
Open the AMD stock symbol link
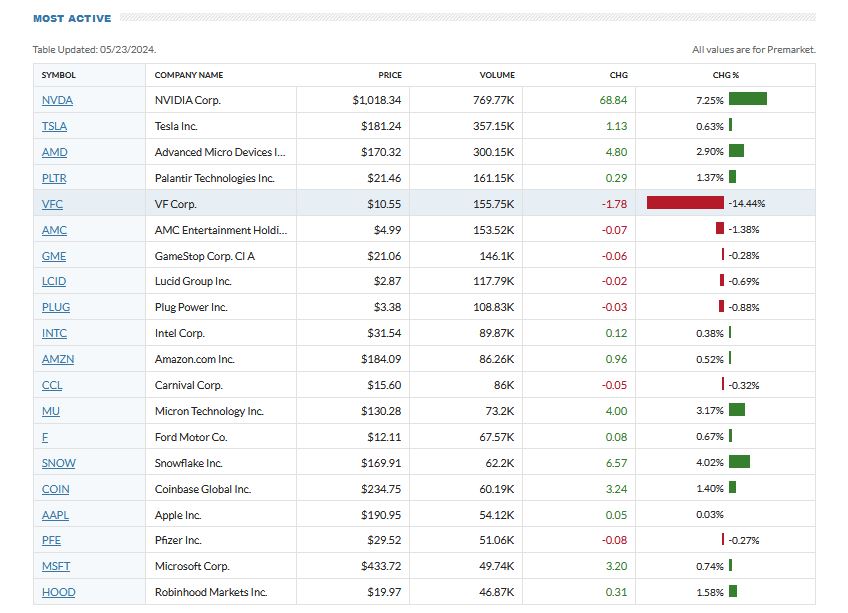(54, 152)
